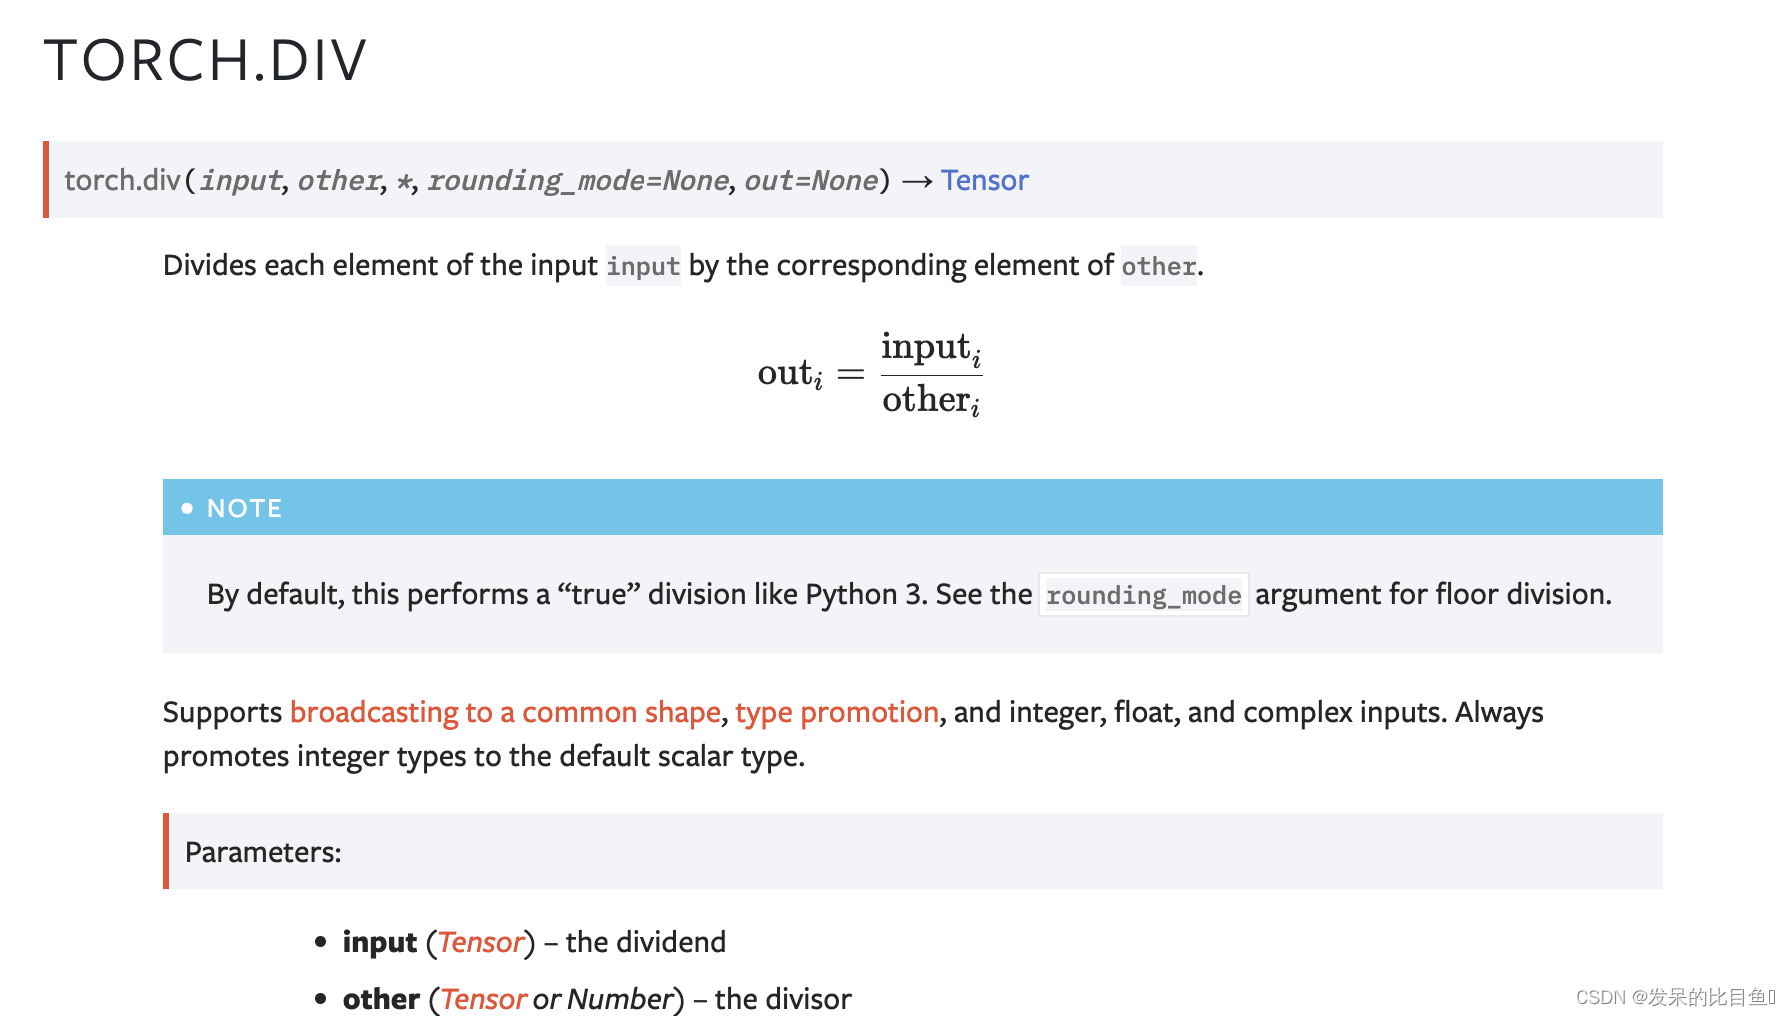1790x1016 pixels.
Task: Click the out=None parameter text
Action: (x=810, y=180)
